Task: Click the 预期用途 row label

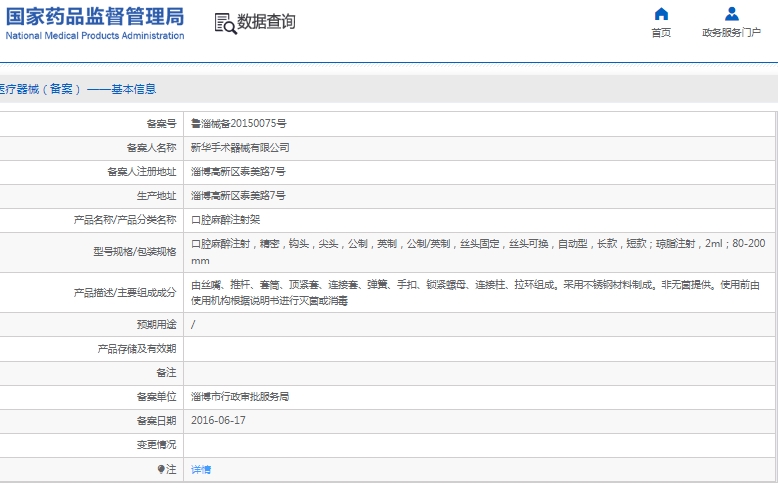Action: (x=156, y=325)
